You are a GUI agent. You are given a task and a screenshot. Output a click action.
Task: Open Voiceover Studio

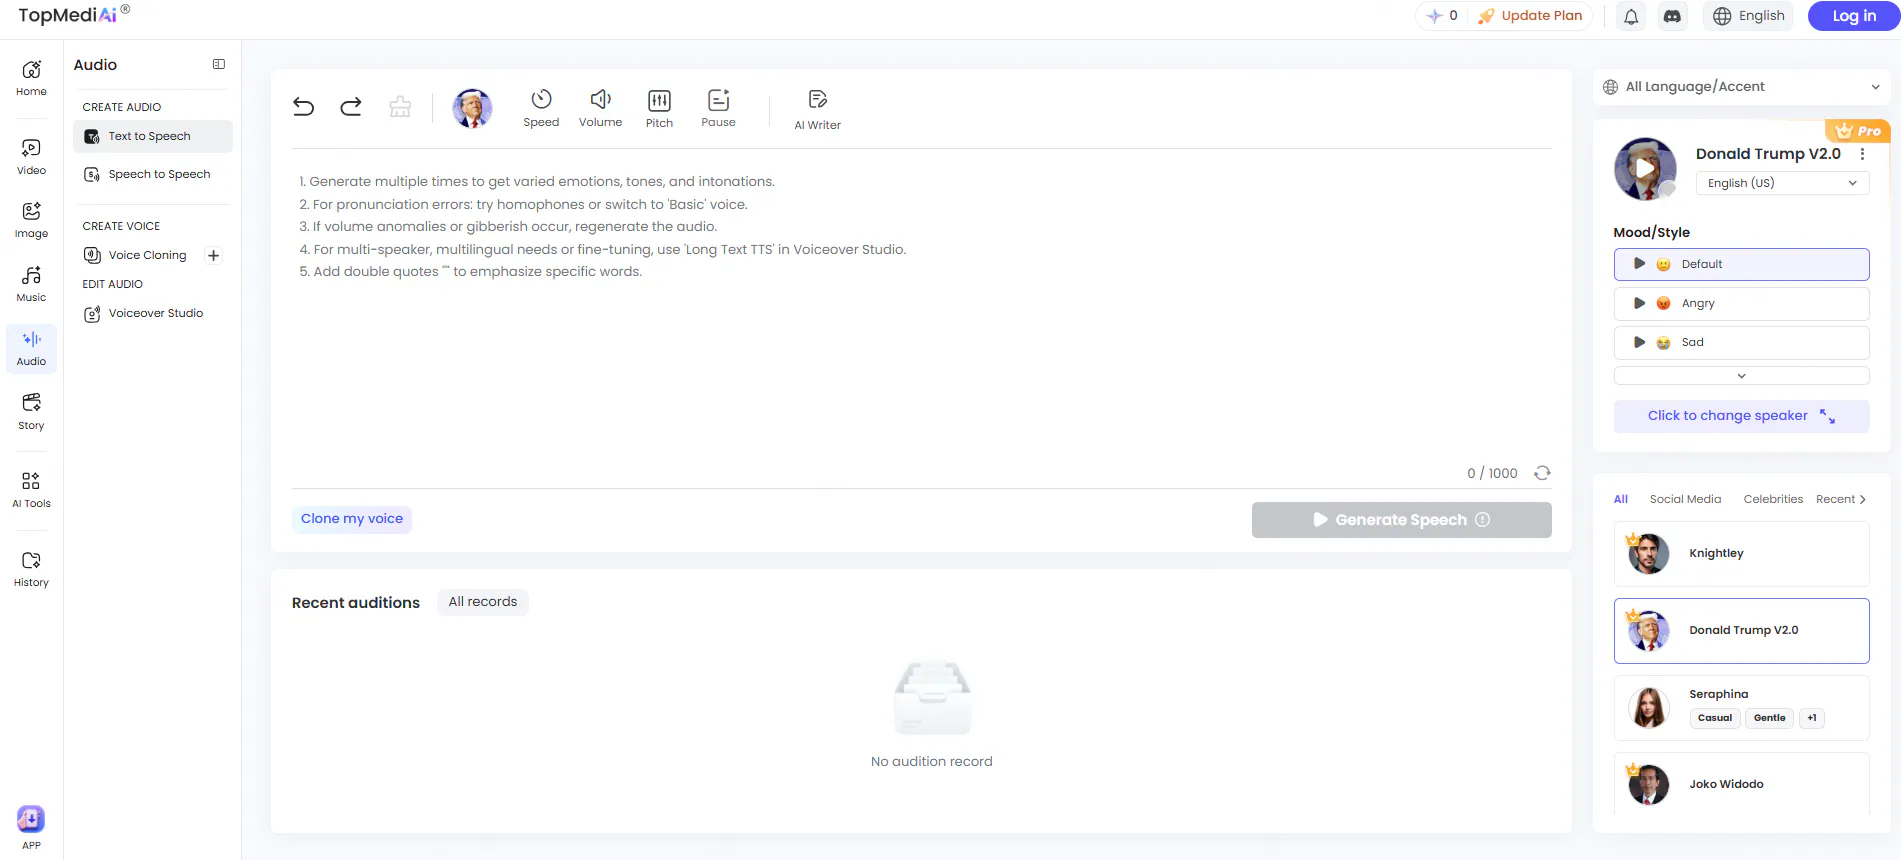(x=152, y=314)
